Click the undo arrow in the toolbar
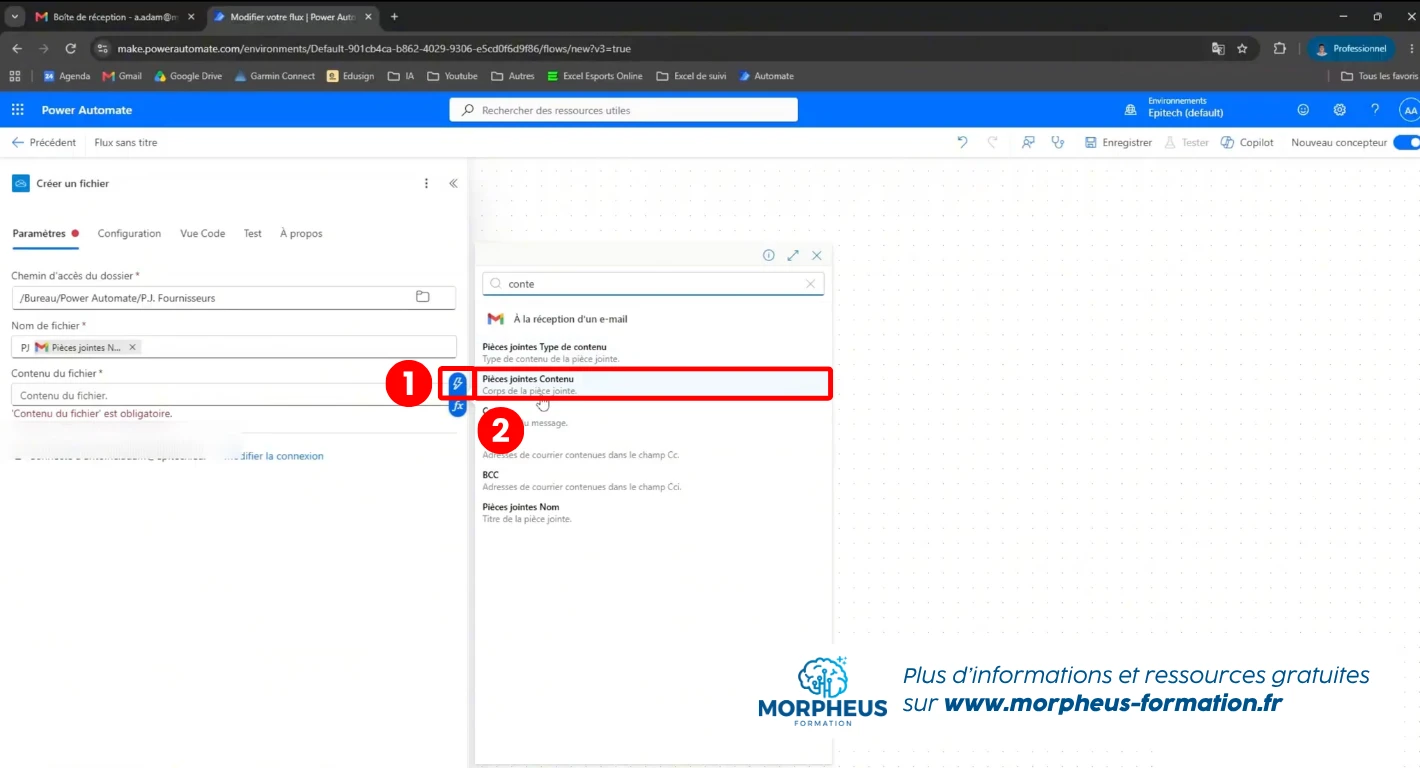 pyautogui.click(x=962, y=143)
